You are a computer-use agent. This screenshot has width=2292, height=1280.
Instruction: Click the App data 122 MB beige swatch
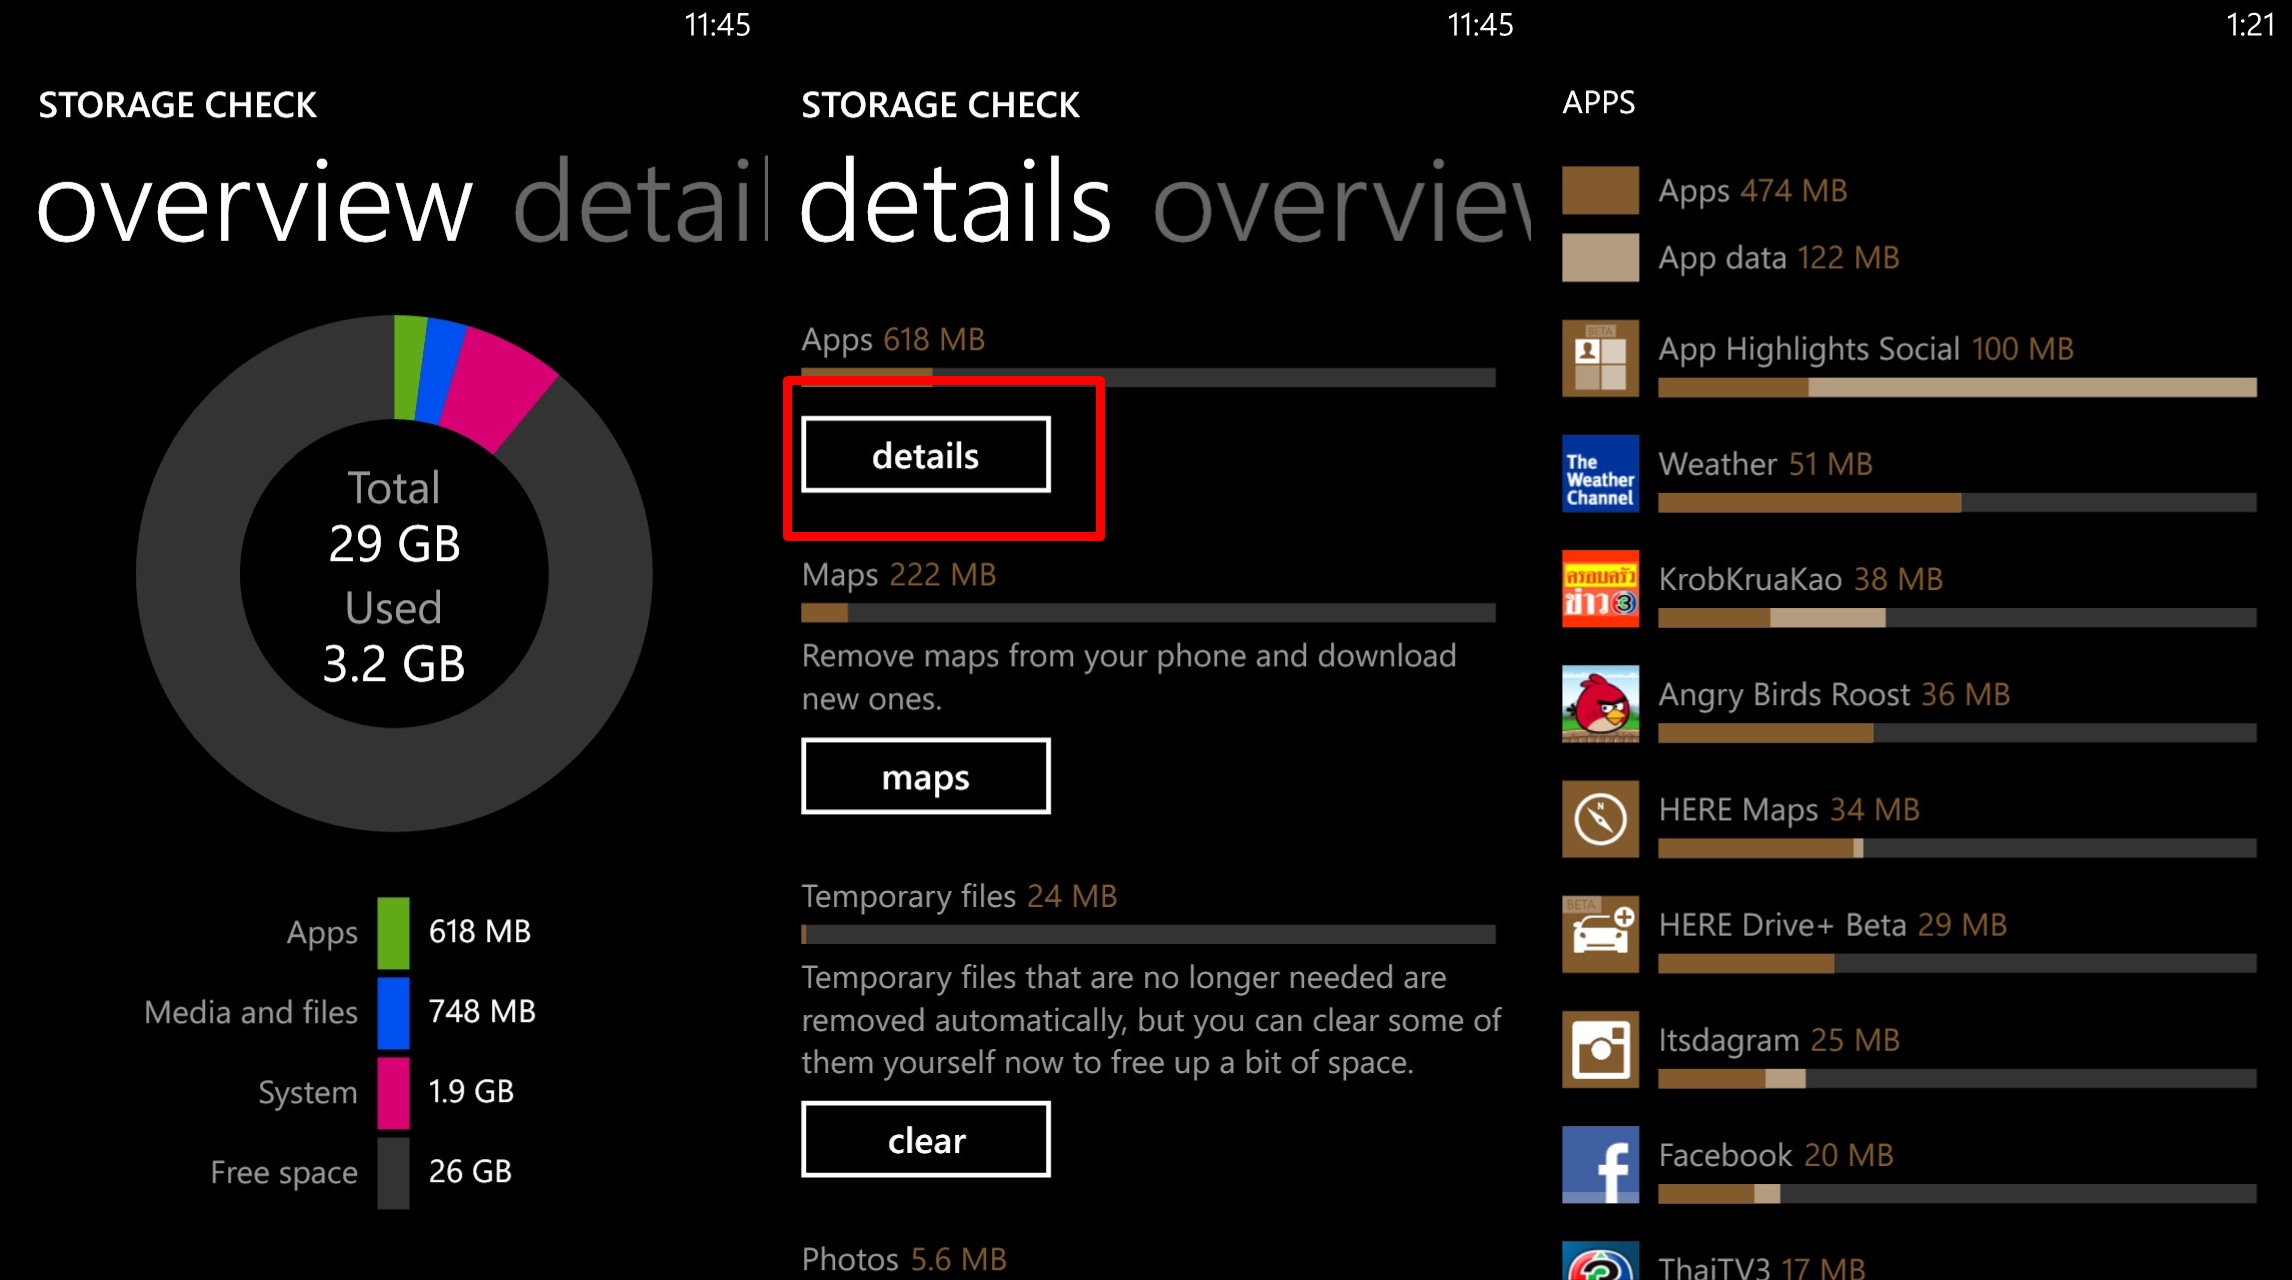click(1600, 257)
